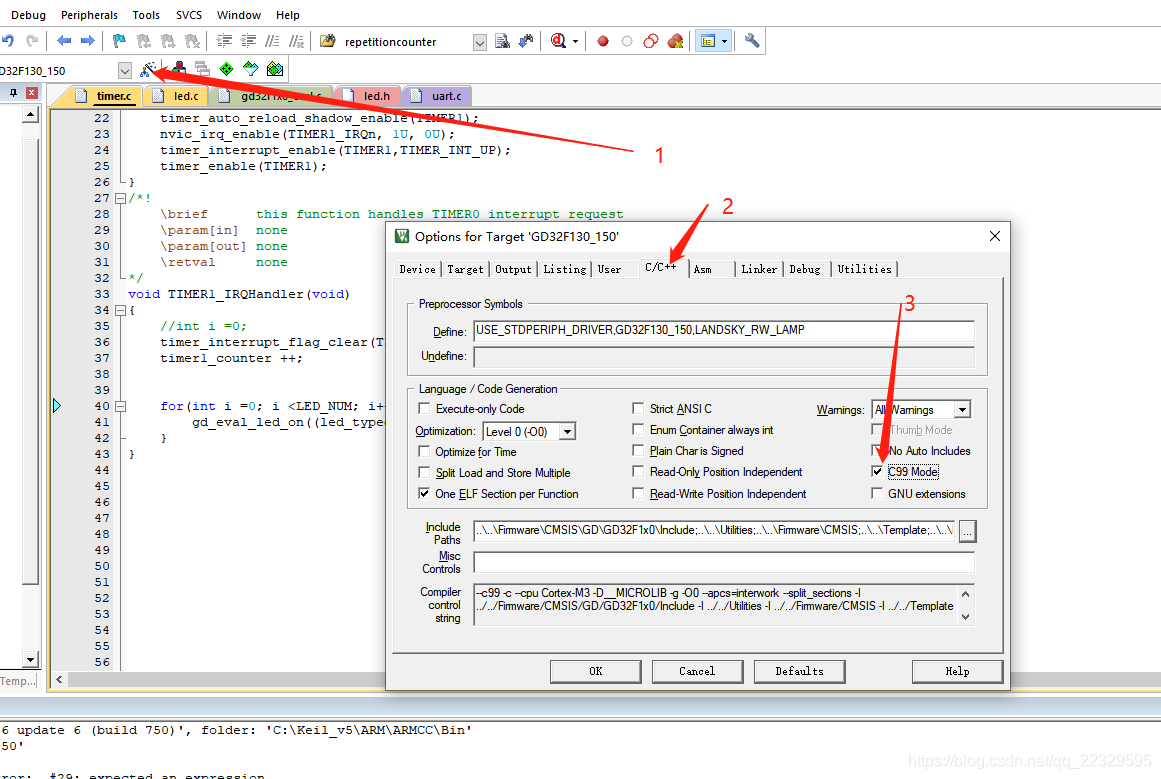This screenshot has height=779, width=1161.
Task: Open the window layout dropdown arrow
Action: point(724,41)
